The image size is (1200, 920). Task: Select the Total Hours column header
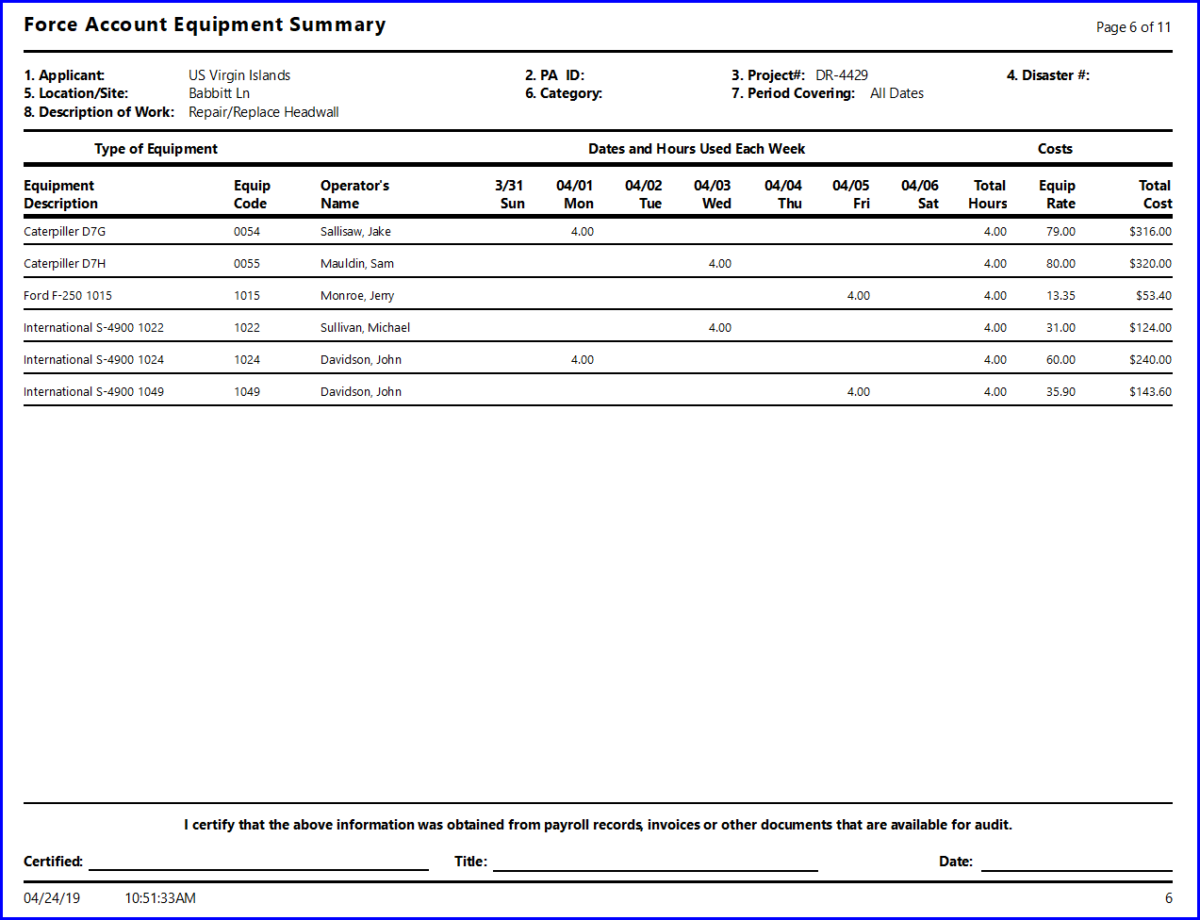(x=988, y=194)
